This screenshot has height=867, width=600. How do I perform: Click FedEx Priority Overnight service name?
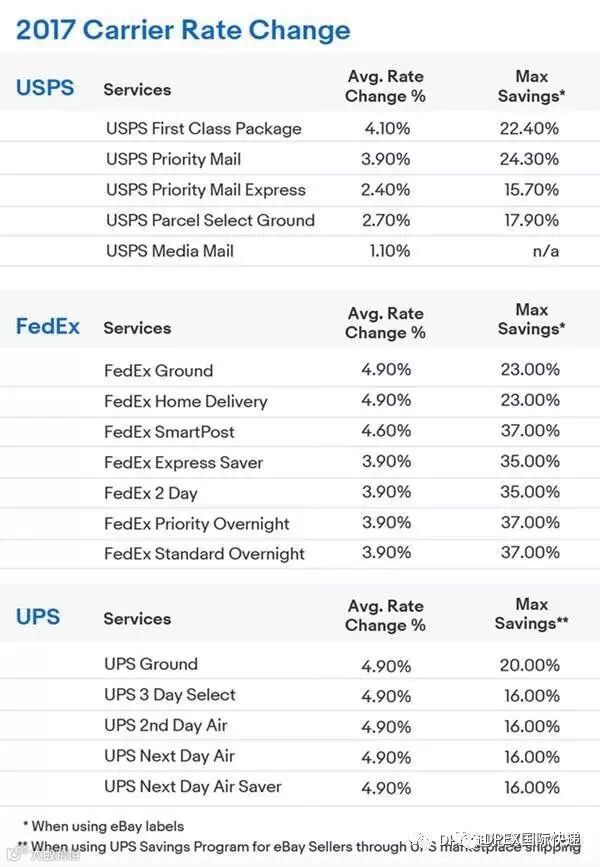[196, 524]
